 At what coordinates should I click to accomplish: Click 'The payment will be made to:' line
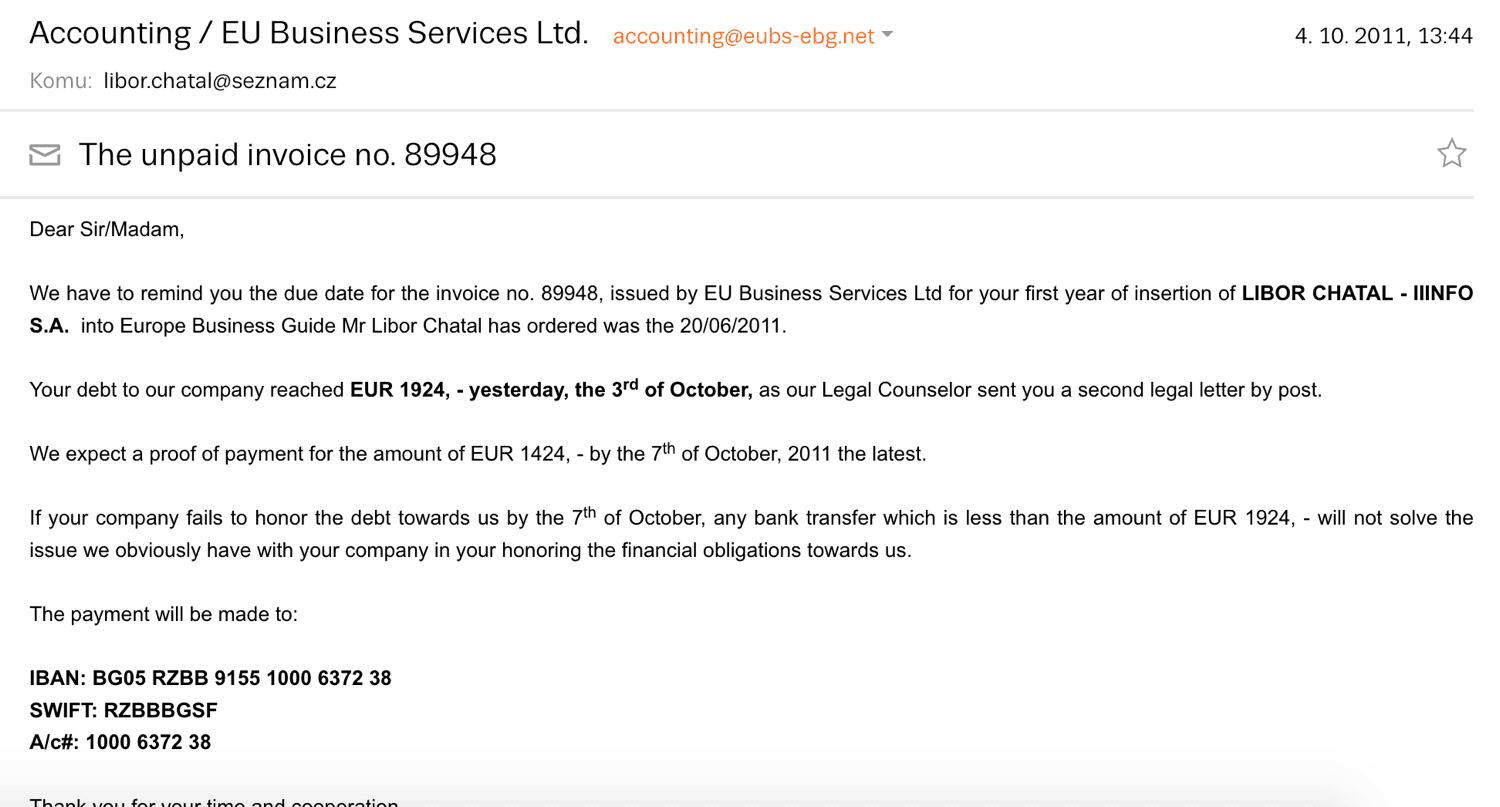[x=163, y=614]
